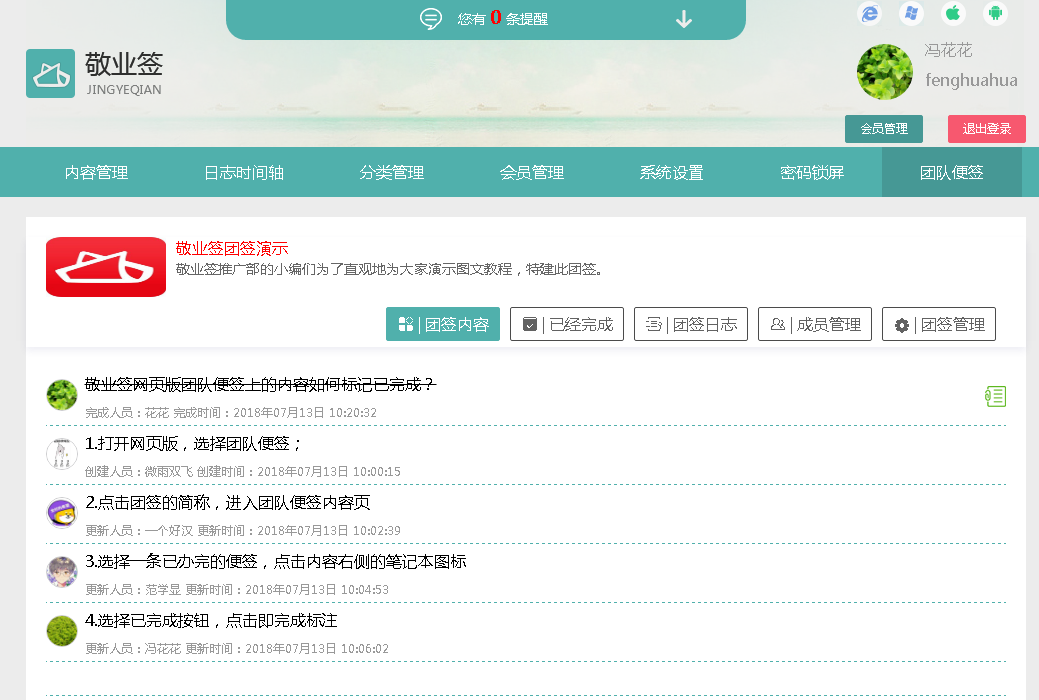Open the 团队便签 nav tab
The image size is (1039, 700).
coord(952,172)
